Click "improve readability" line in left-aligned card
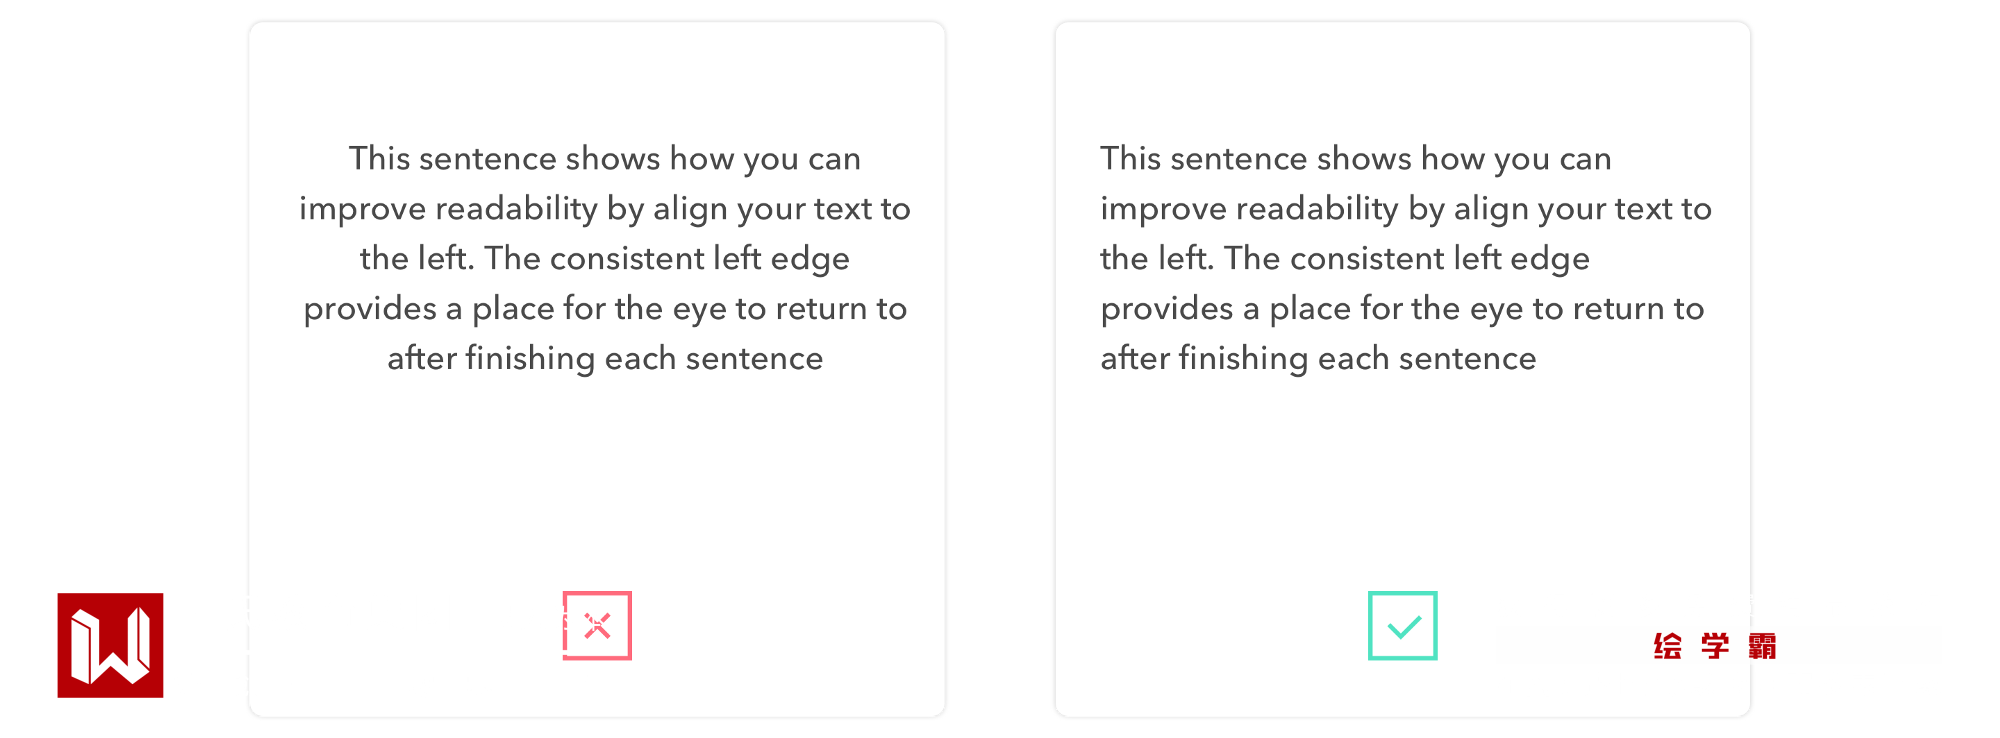 [x=1405, y=209]
